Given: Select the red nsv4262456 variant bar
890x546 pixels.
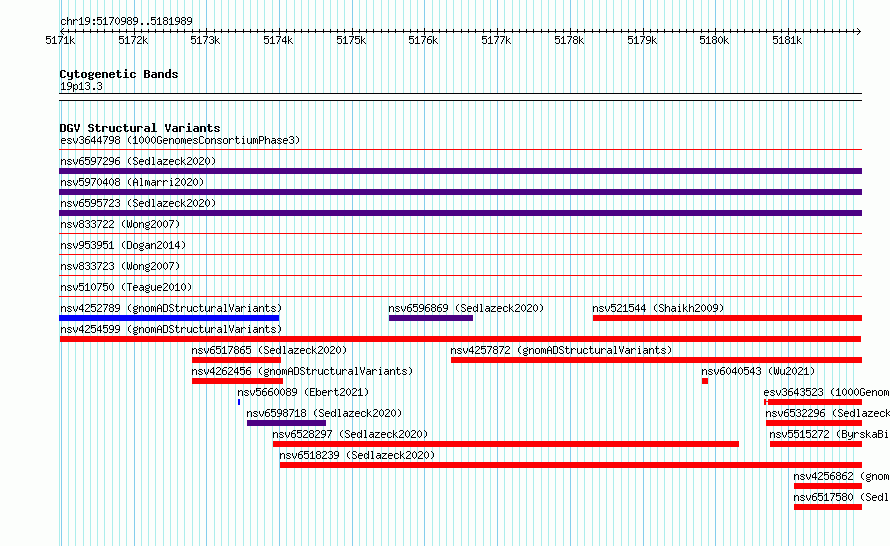Looking at the screenshot, I should tap(237, 381).
